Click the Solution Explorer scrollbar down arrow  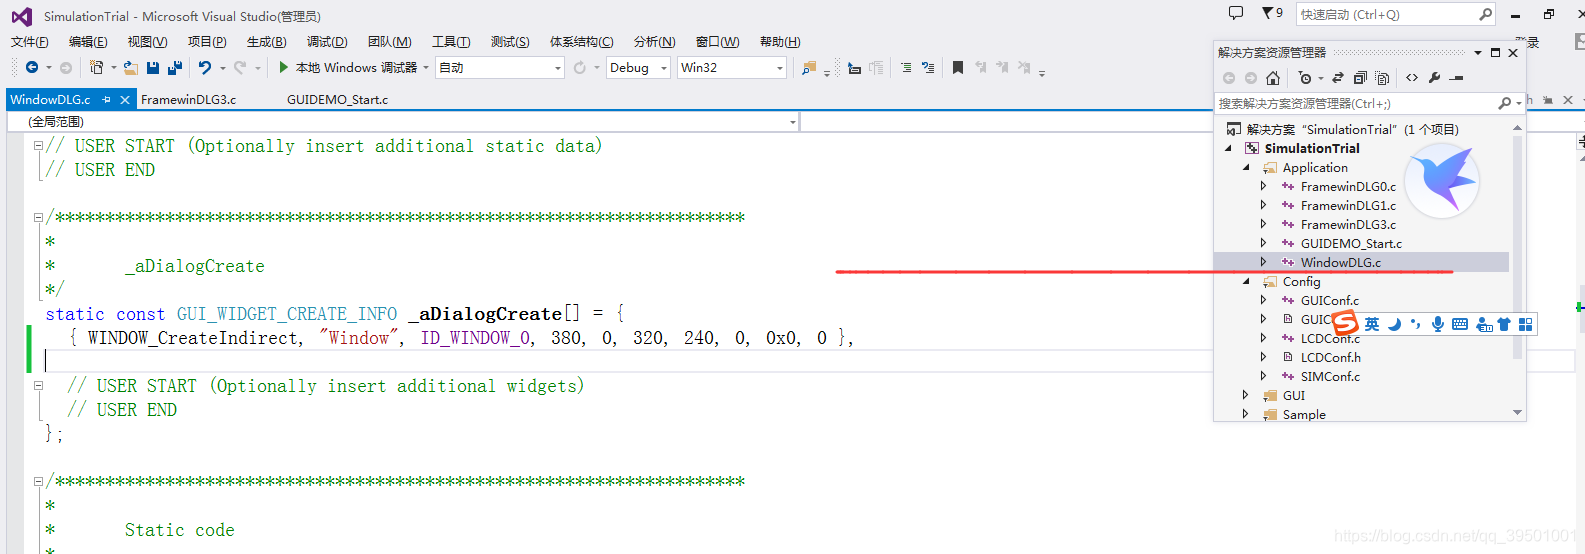[1518, 412]
